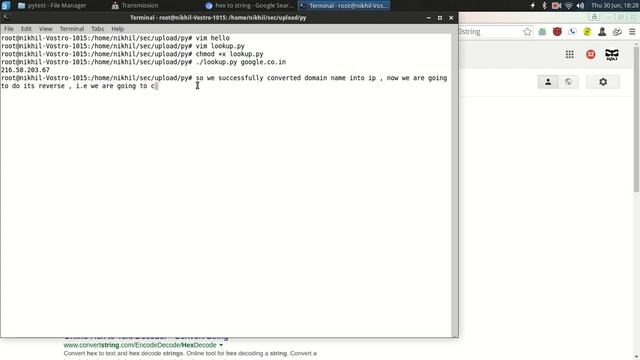Image resolution: width=640 pixels, height=360 pixels.
Task: Open Google search settings gear
Action: [603, 82]
